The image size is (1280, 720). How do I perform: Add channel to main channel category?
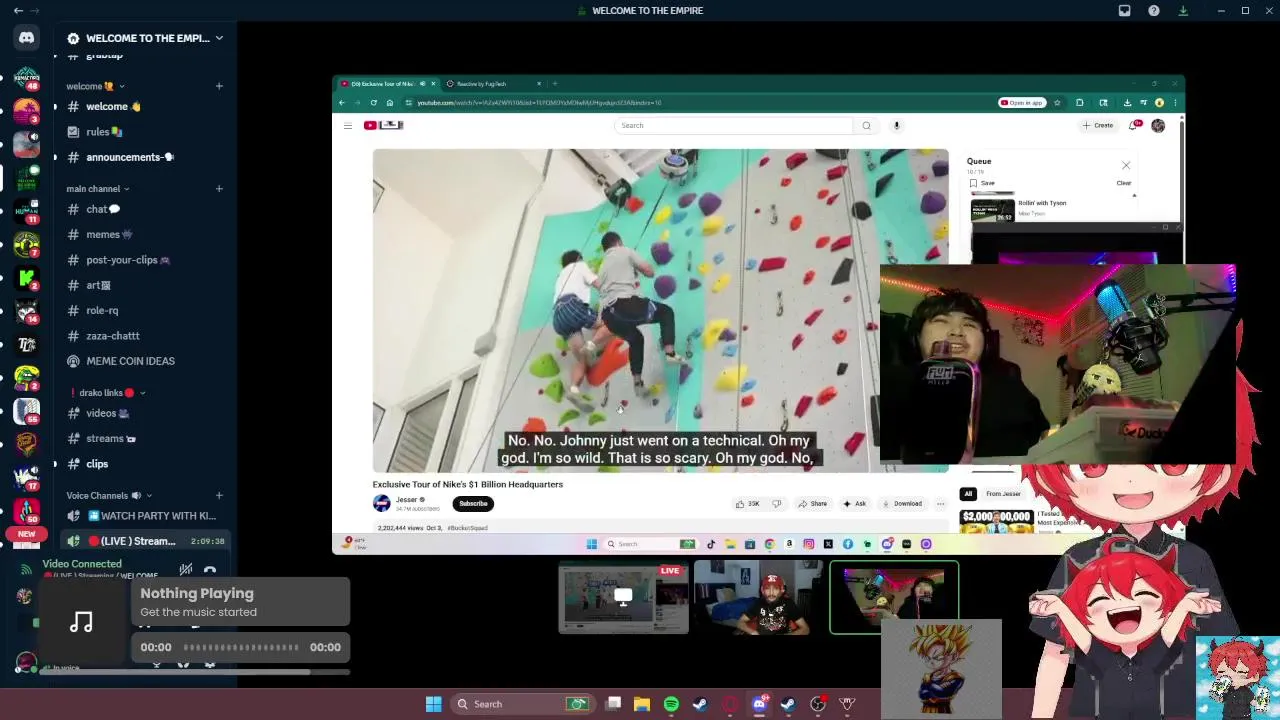coord(219,188)
